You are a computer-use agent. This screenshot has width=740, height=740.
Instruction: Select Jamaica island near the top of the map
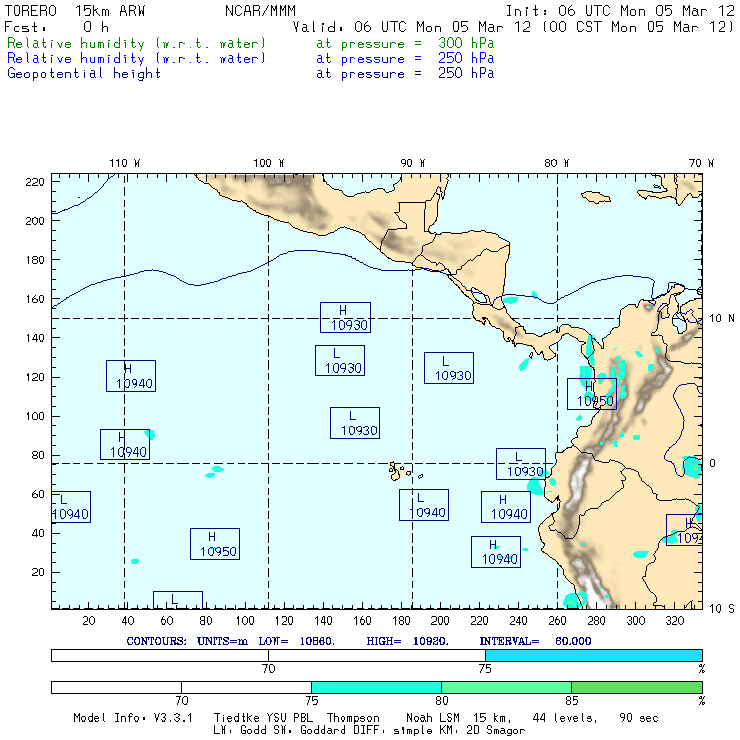click(596, 197)
